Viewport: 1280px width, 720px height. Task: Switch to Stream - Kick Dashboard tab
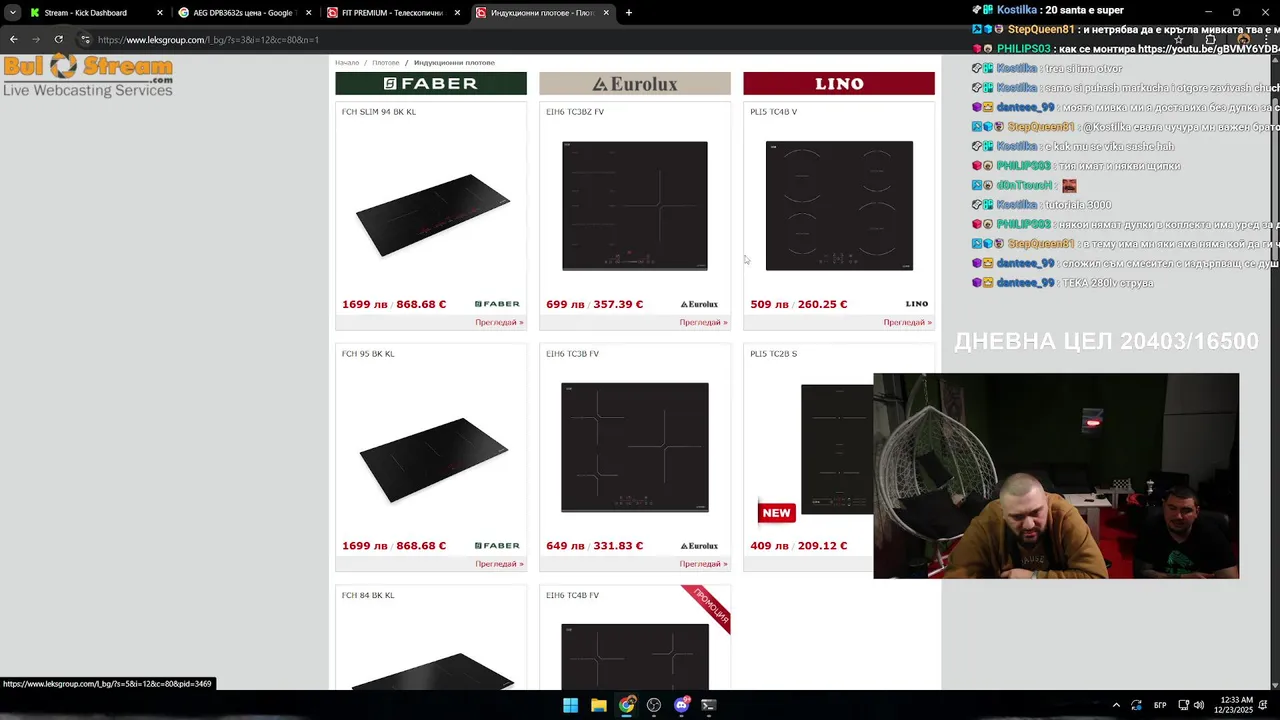coord(85,13)
